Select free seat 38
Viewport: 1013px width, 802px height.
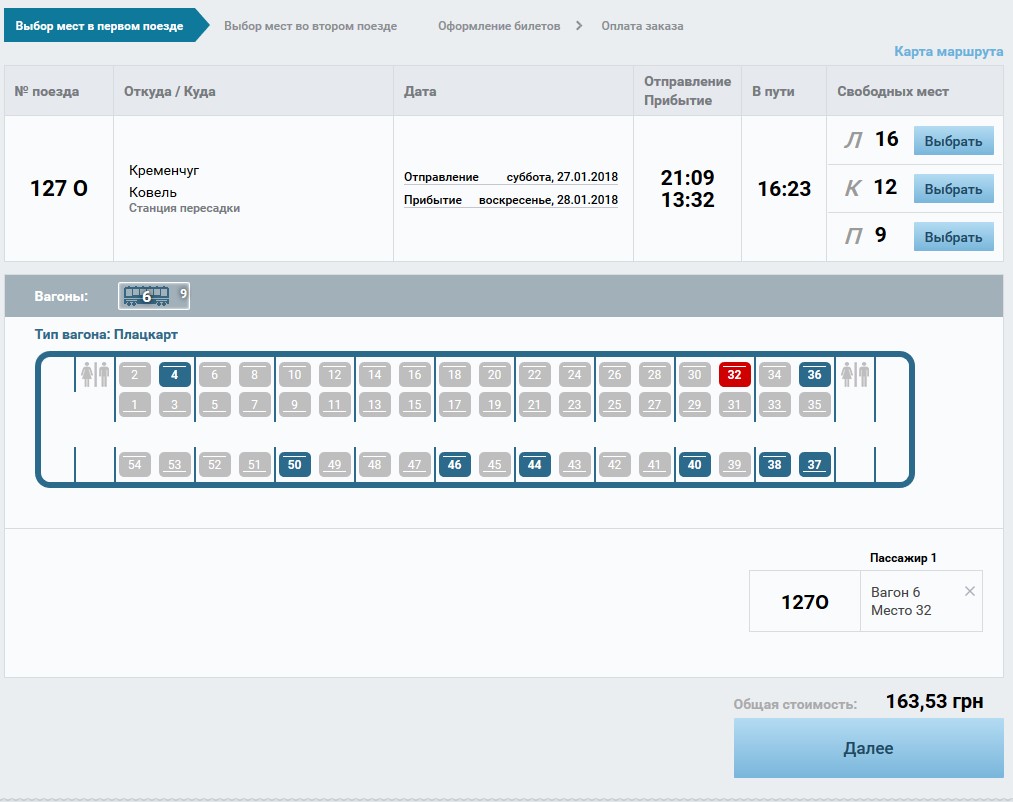click(774, 465)
